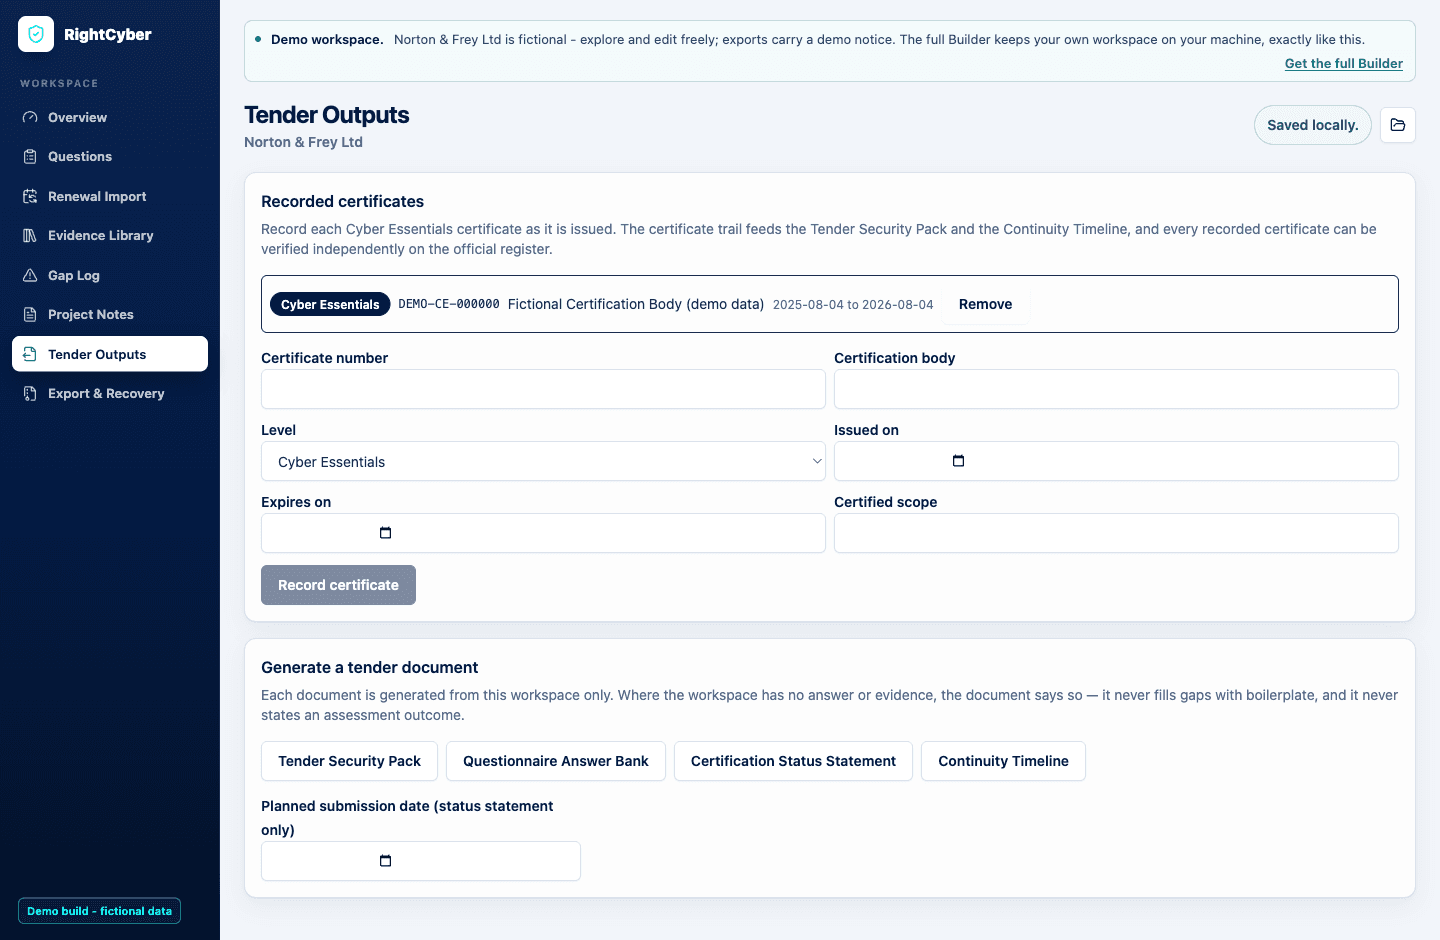Click the RightCyber shield logo icon

tap(36, 34)
